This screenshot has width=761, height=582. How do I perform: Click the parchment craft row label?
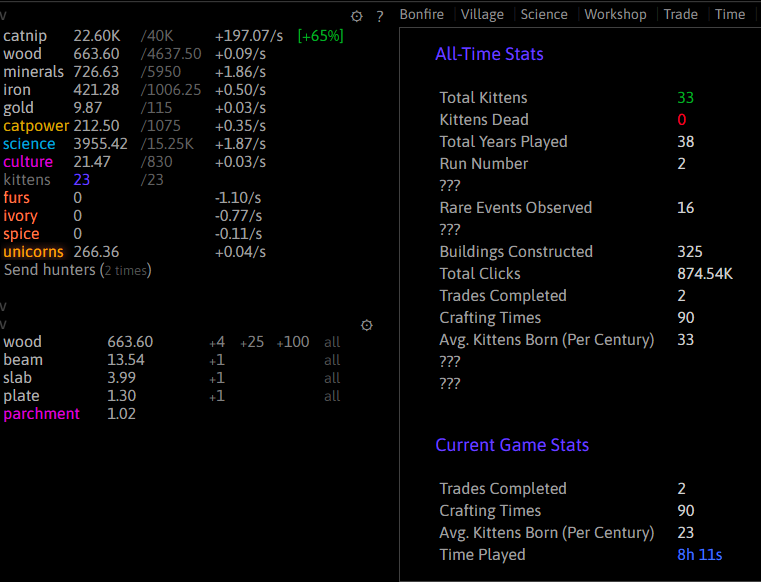pos(41,414)
